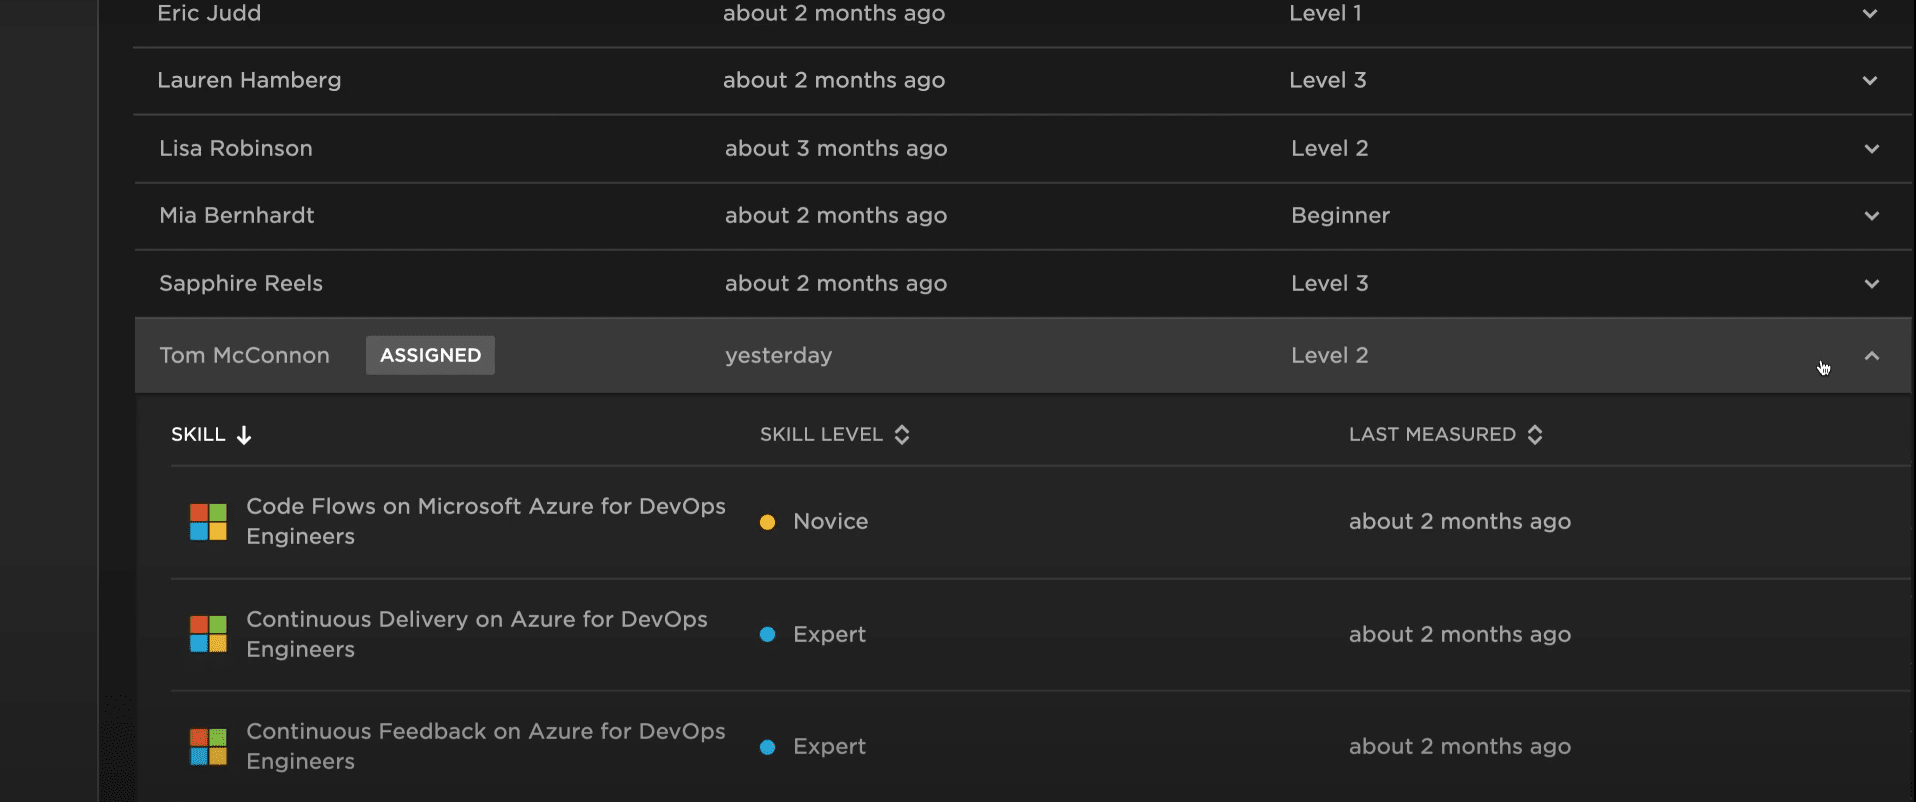This screenshot has width=1916, height=802.
Task: Click Expert level for Continuous Feedback skill
Action: pyautogui.click(x=829, y=746)
